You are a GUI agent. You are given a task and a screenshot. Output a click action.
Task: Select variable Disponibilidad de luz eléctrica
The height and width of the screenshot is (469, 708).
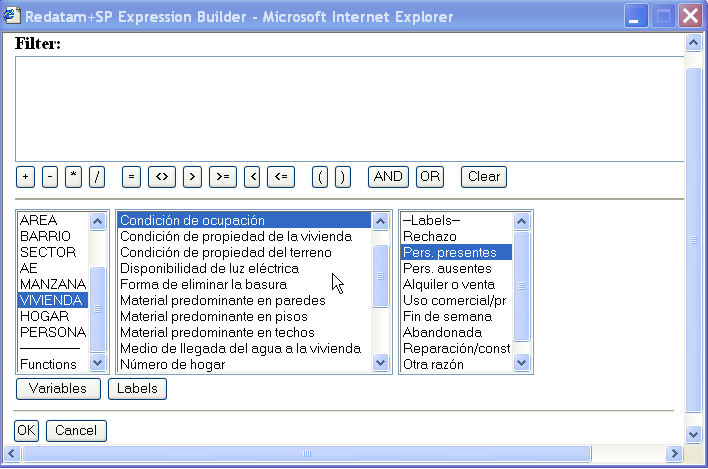[209, 268]
